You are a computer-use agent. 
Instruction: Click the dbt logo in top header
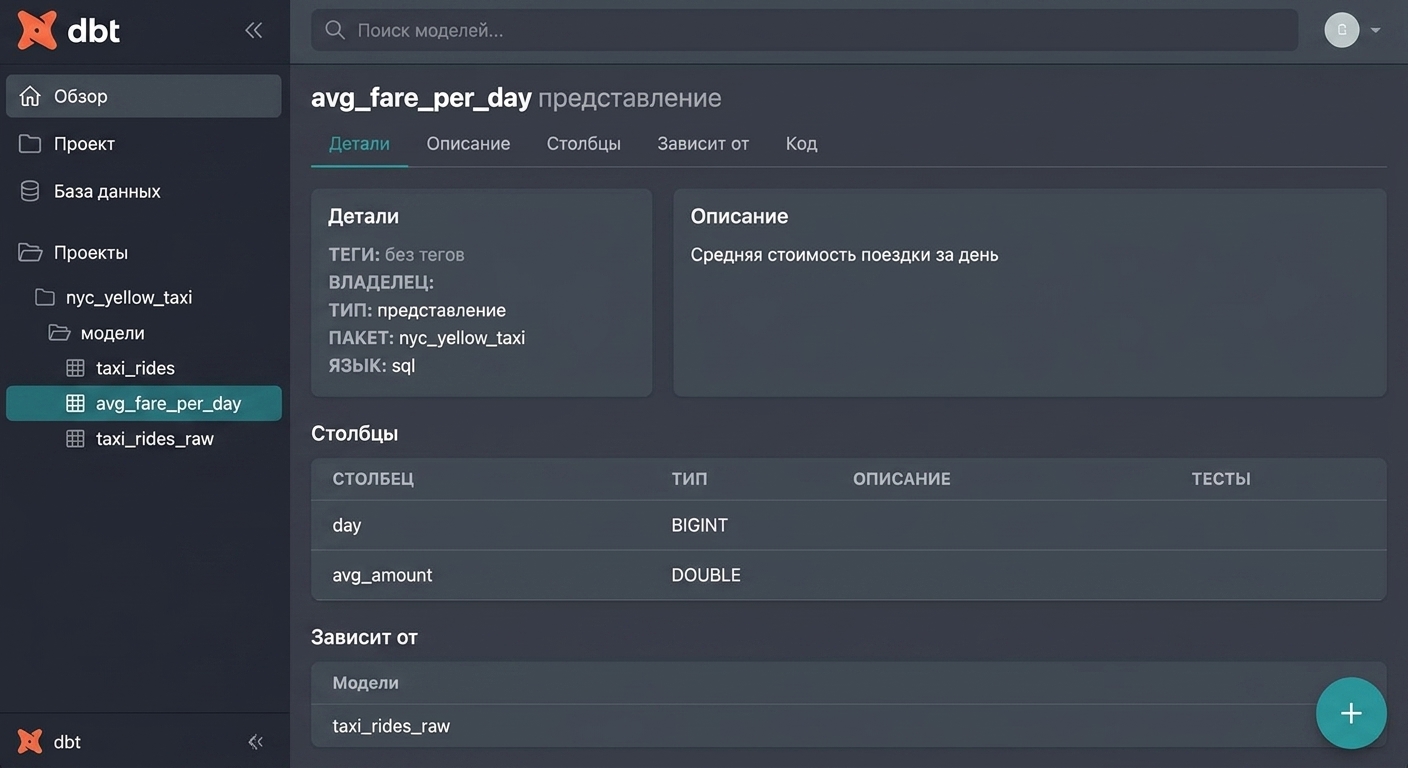click(69, 31)
